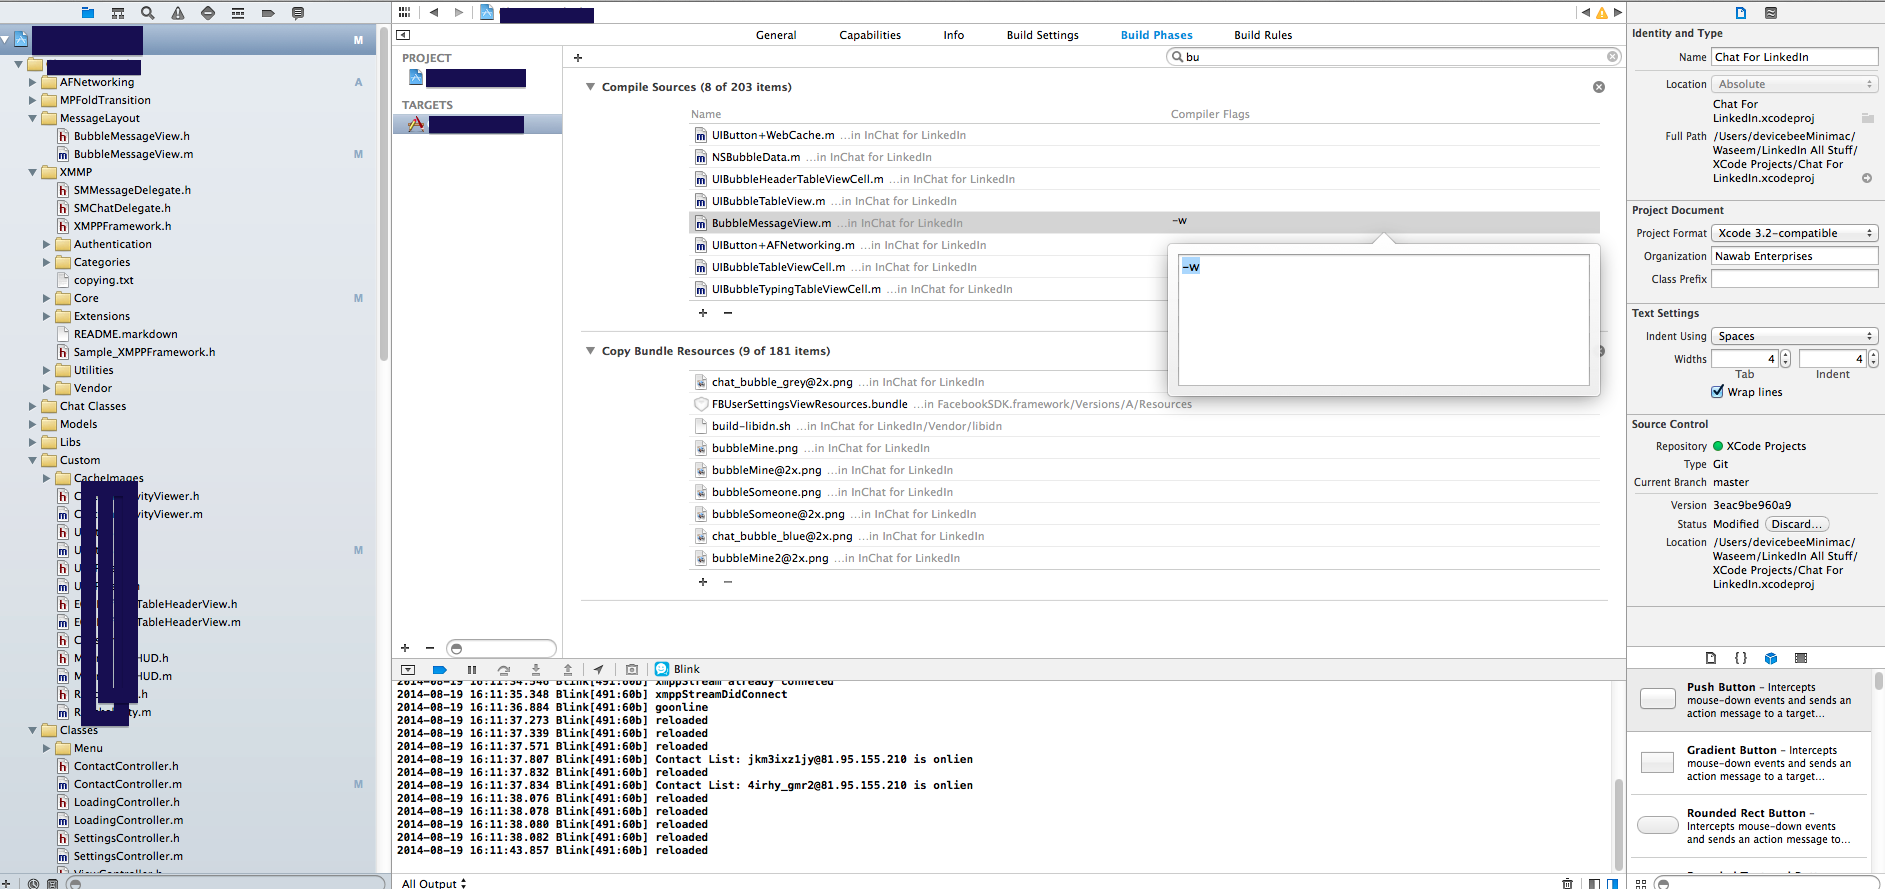Open Object library cube icon
This screenshot has height=889, width=1885.
1771,658
